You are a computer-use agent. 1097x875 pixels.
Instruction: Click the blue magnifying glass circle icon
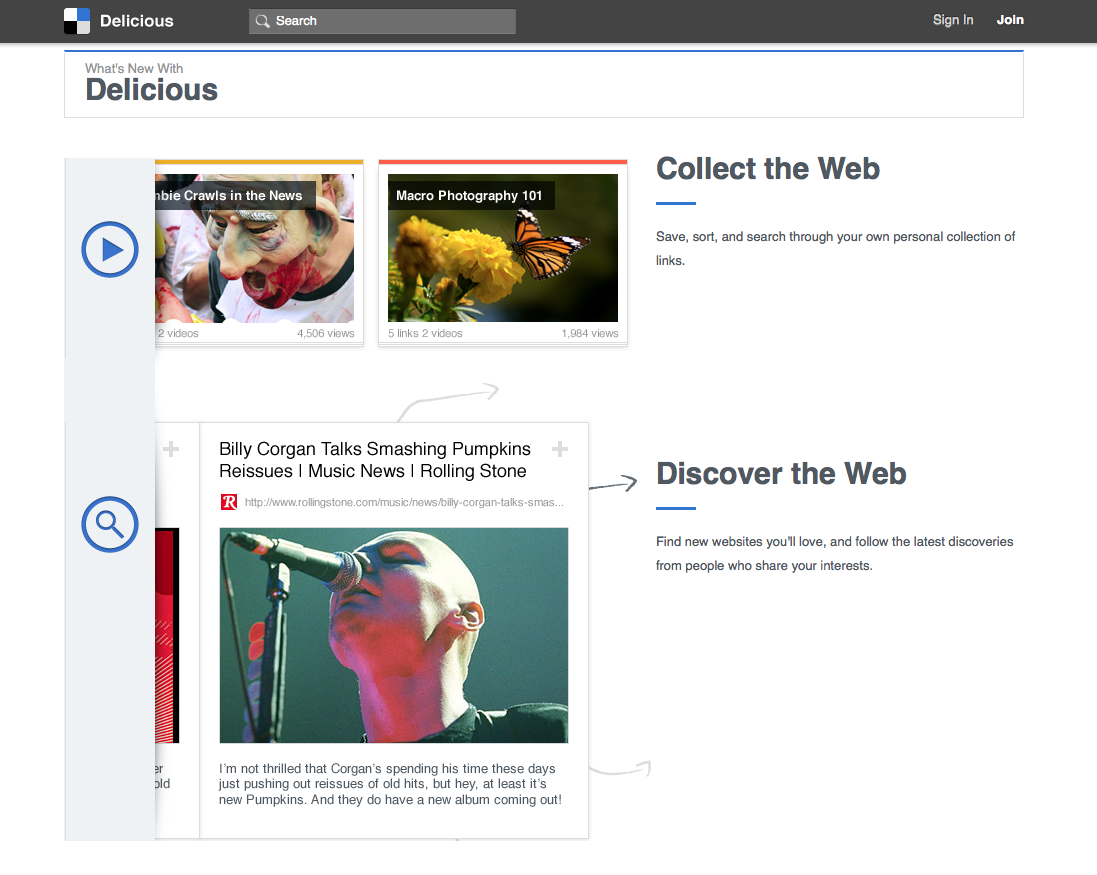pos(110,525)
